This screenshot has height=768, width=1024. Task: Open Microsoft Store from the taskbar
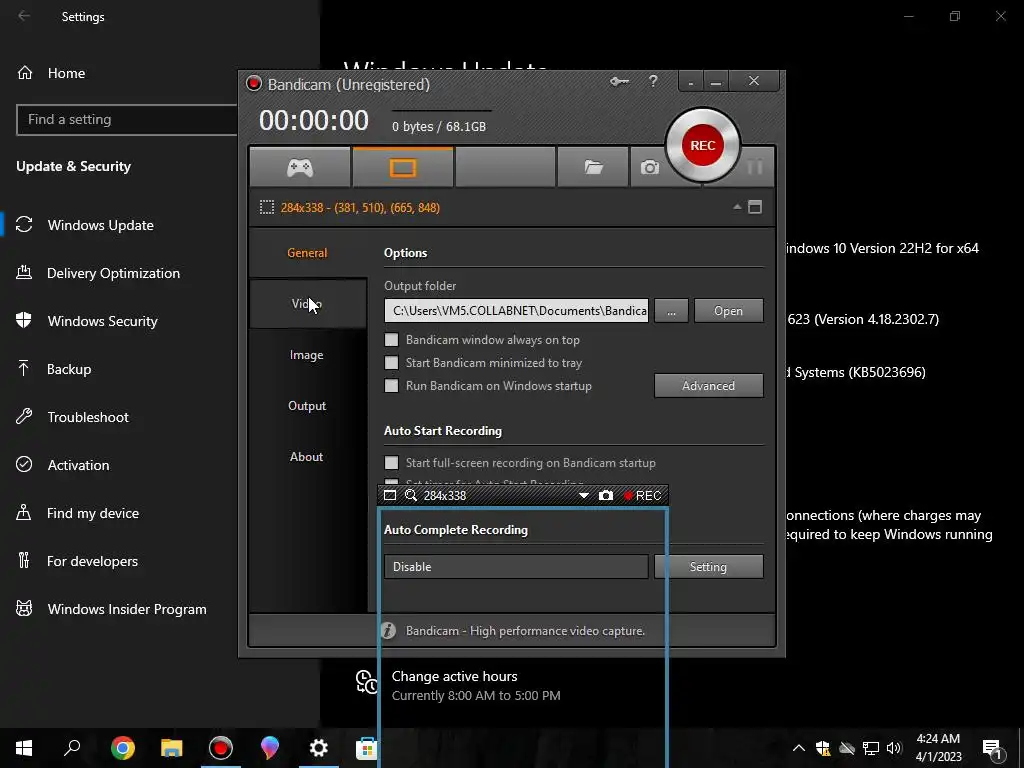pos(366,748)
